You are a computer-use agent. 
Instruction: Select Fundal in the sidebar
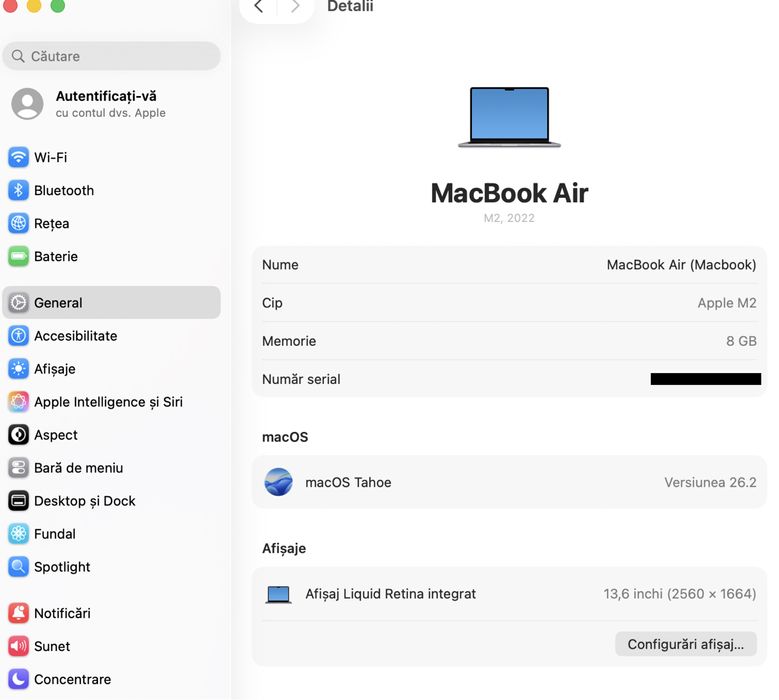click(111, 534)
